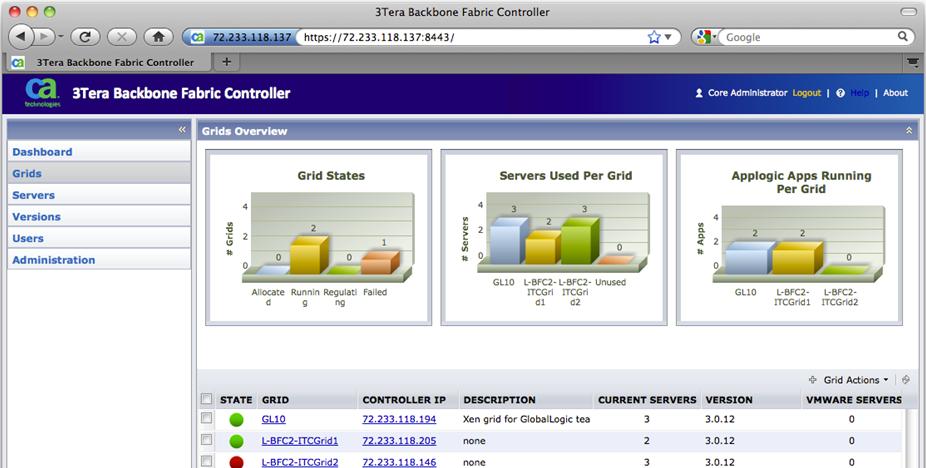Viewport: 926px width, 468px height.
Task: Click the Help question mark icon
Action: point(840,93)
